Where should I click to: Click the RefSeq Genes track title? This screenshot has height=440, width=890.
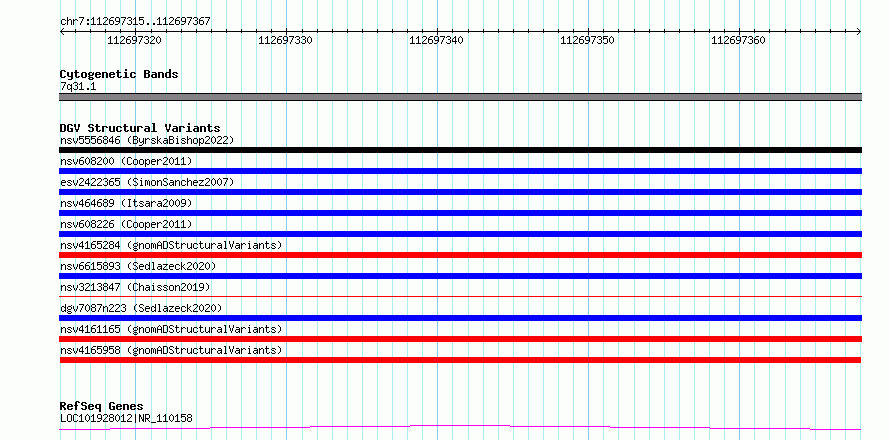[101, 406]
